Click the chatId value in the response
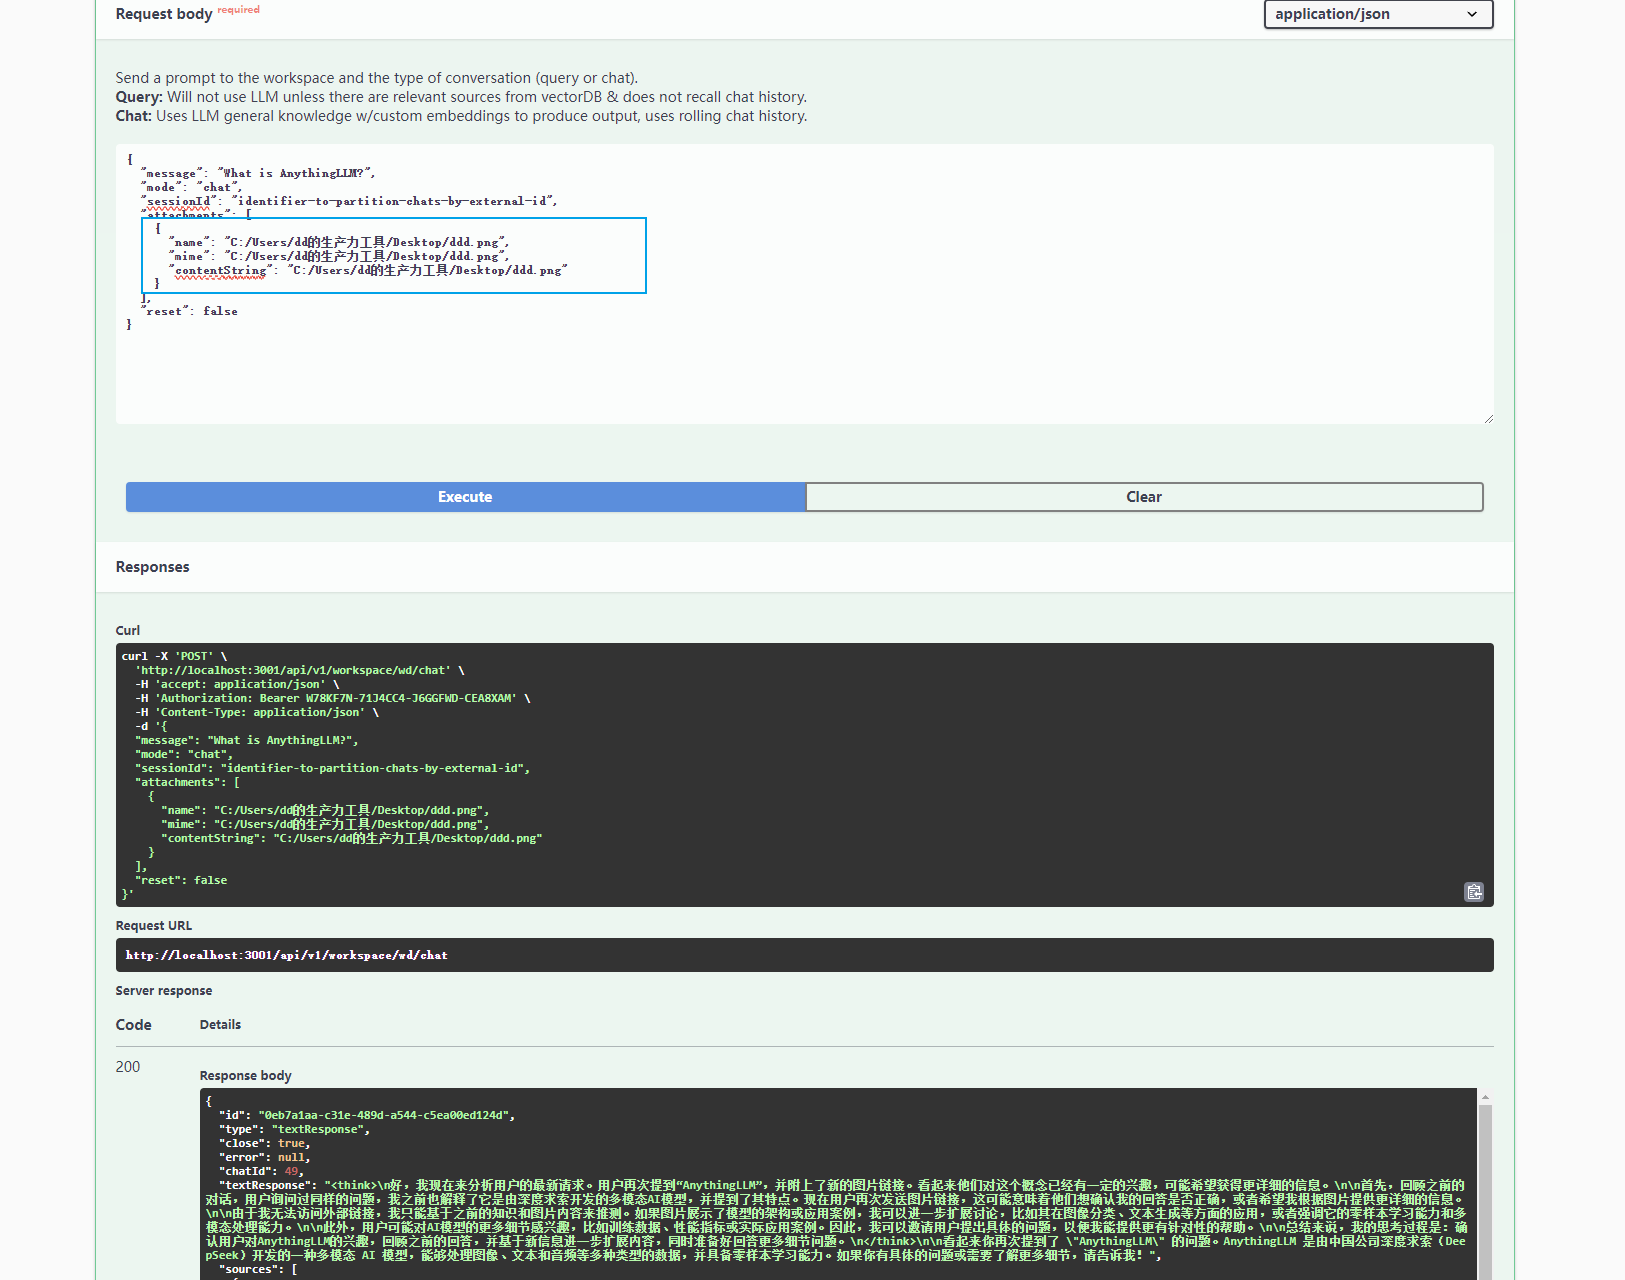This screenshot has height=1280, width=1625. point(294,1170)
